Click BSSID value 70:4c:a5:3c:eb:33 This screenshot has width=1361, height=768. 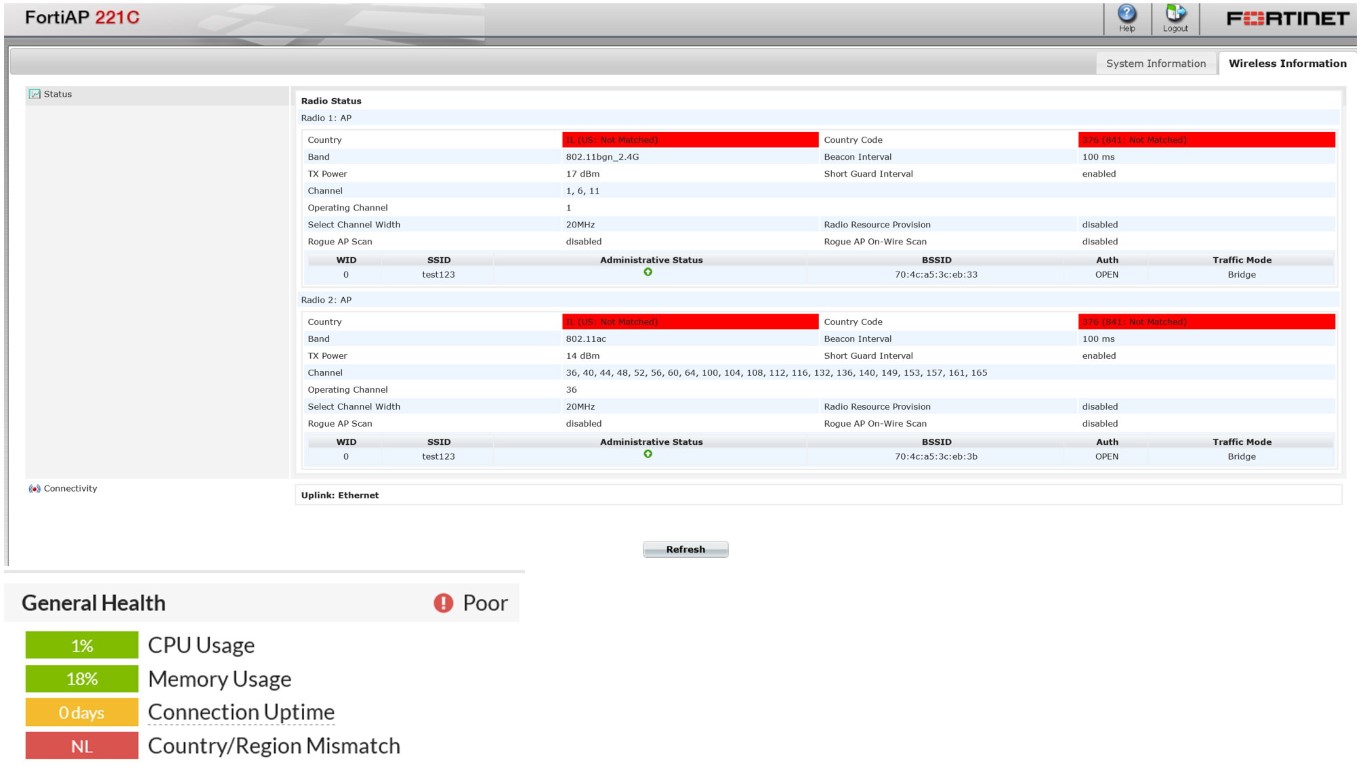[936, 275]
